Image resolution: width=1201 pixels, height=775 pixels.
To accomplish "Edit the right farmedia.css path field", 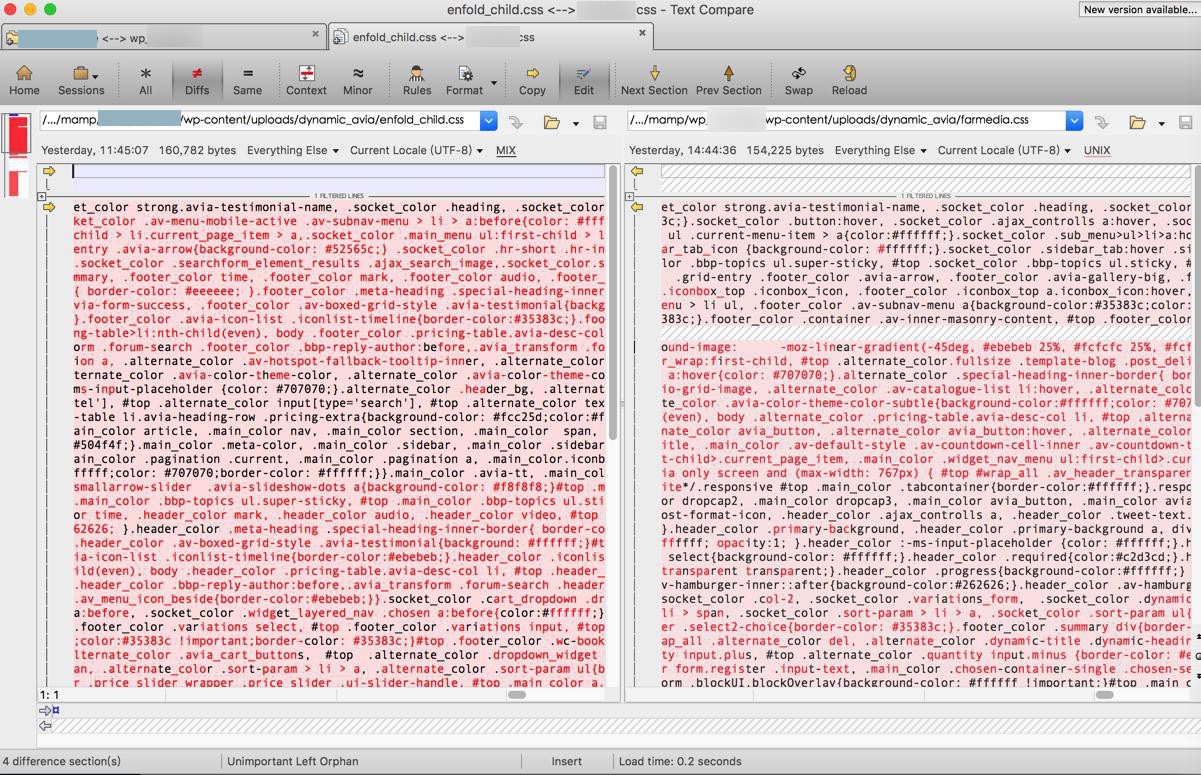I will coord(846,120).
